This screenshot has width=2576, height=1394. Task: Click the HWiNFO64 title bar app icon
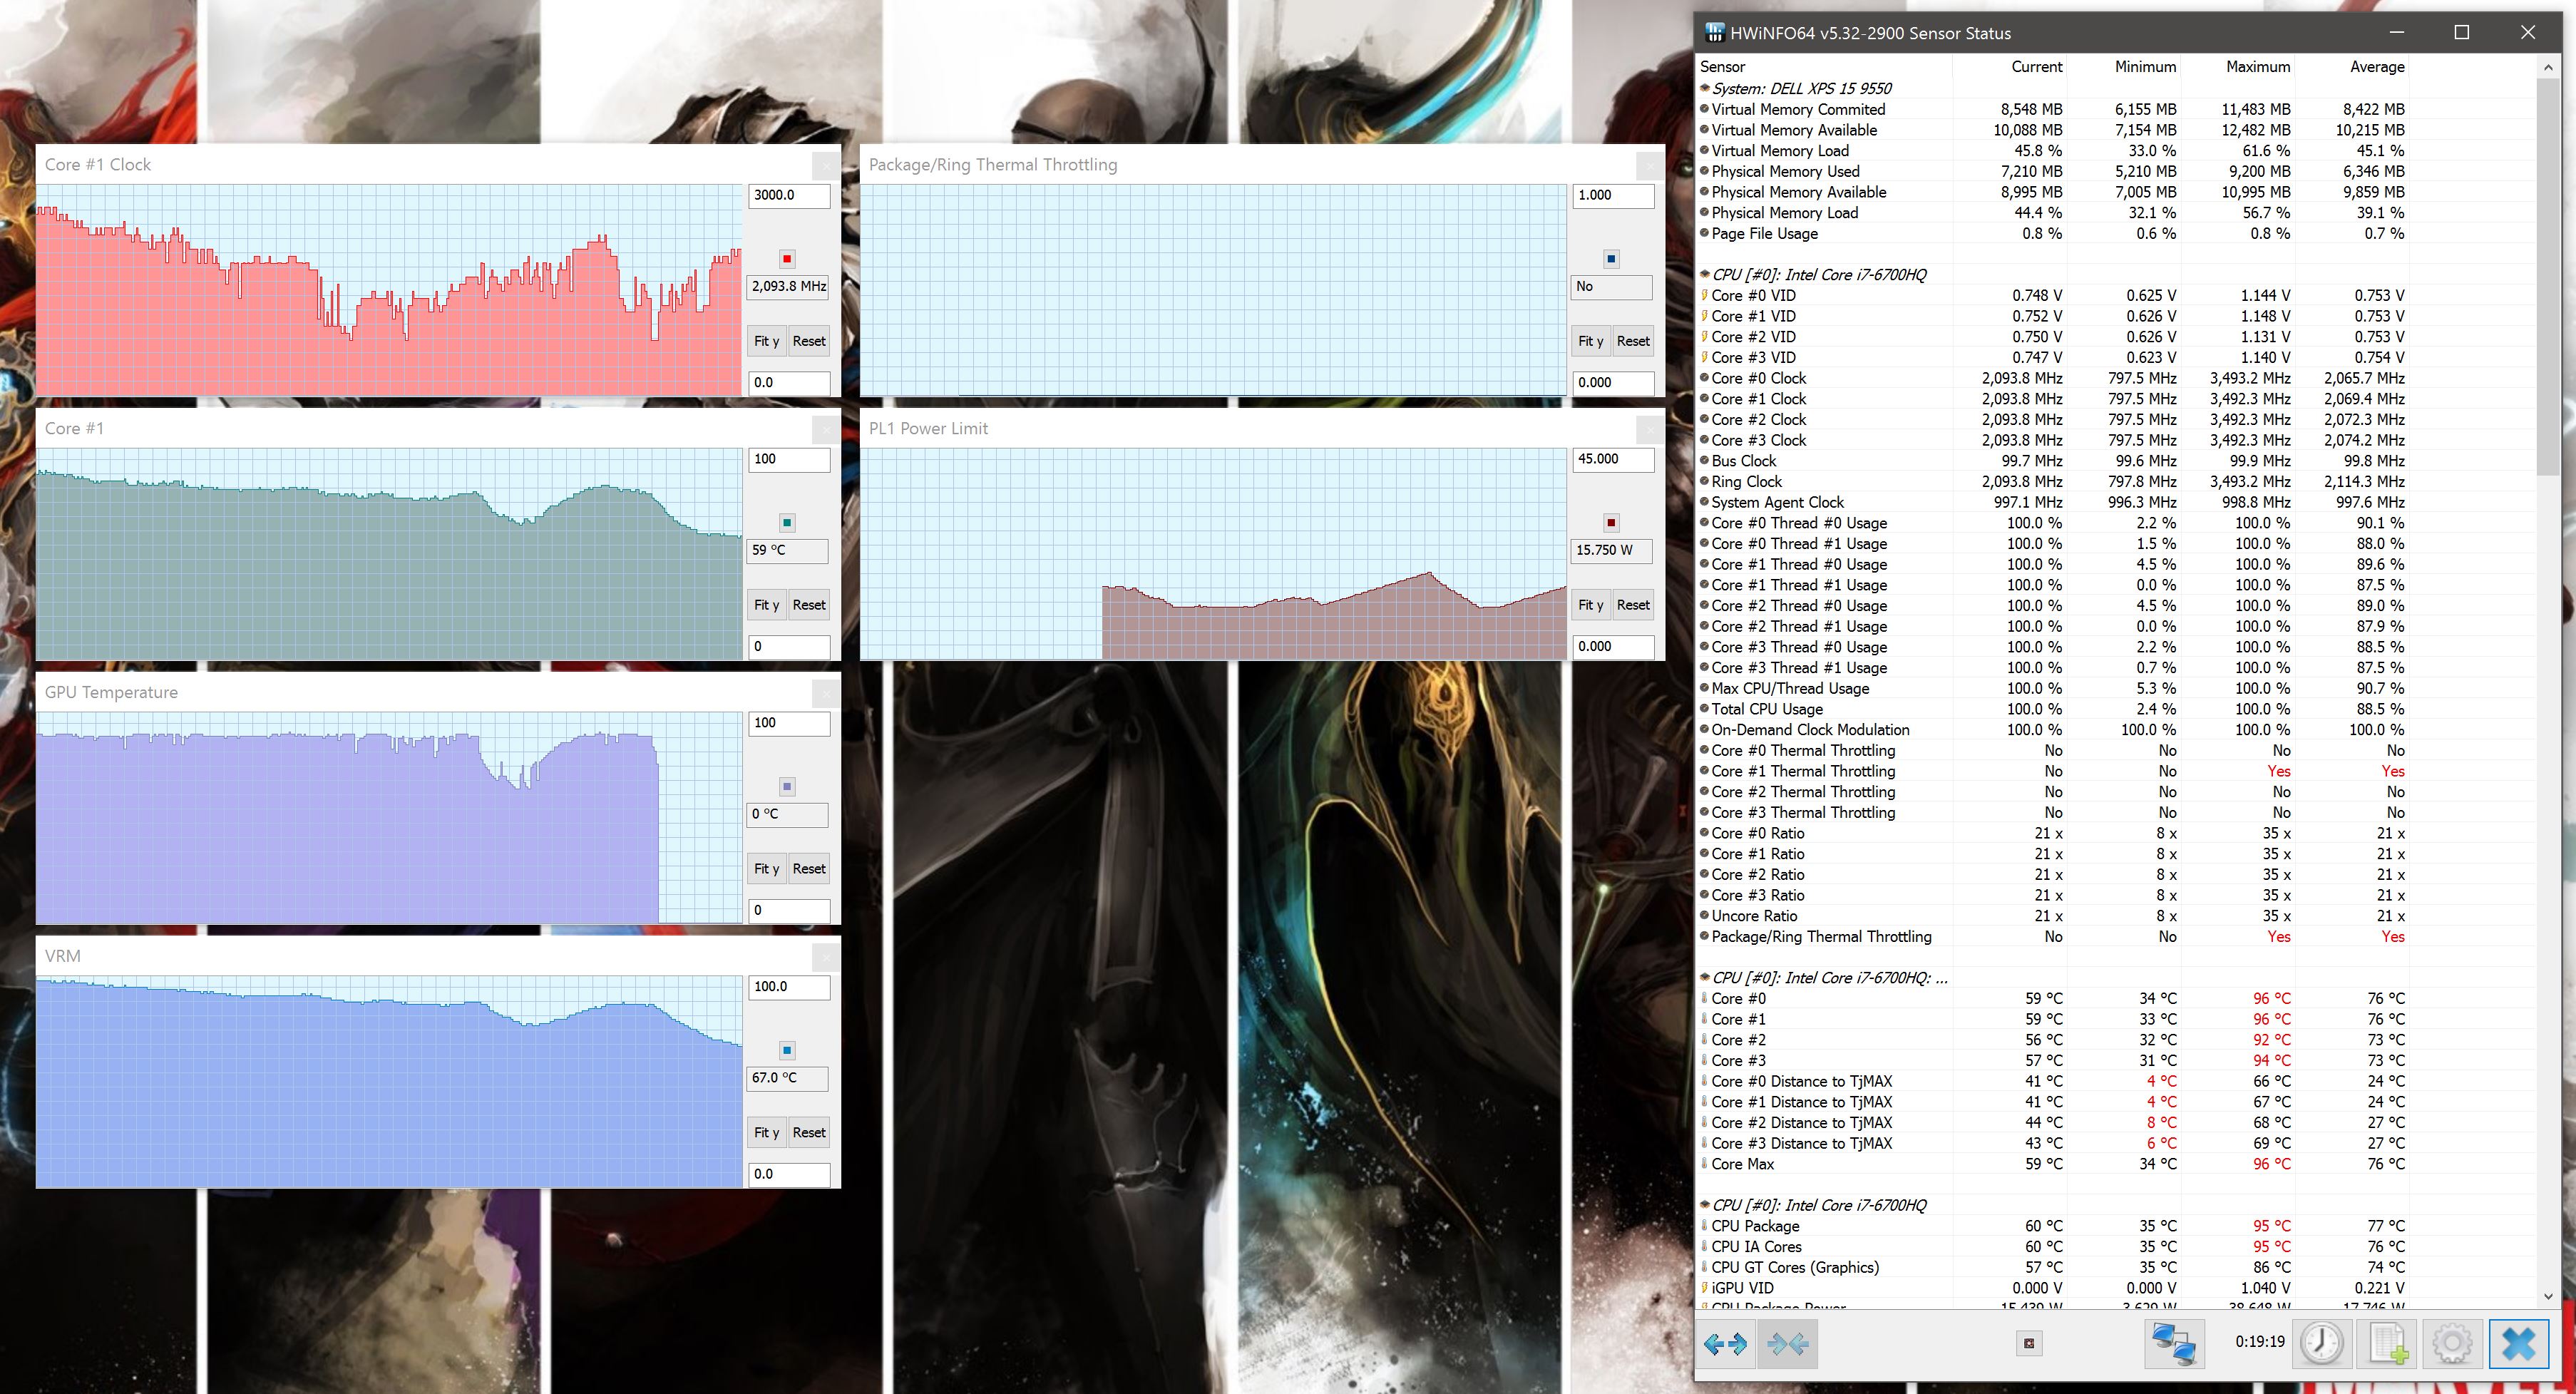tap(1714, 33)
